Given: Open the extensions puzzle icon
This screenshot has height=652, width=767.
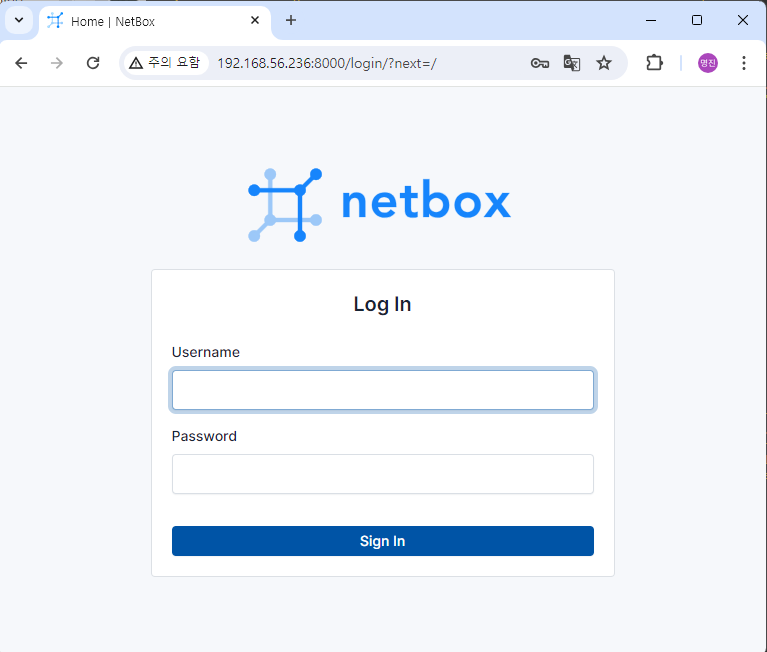Looking at the screenshot, I should click(654, 63).
